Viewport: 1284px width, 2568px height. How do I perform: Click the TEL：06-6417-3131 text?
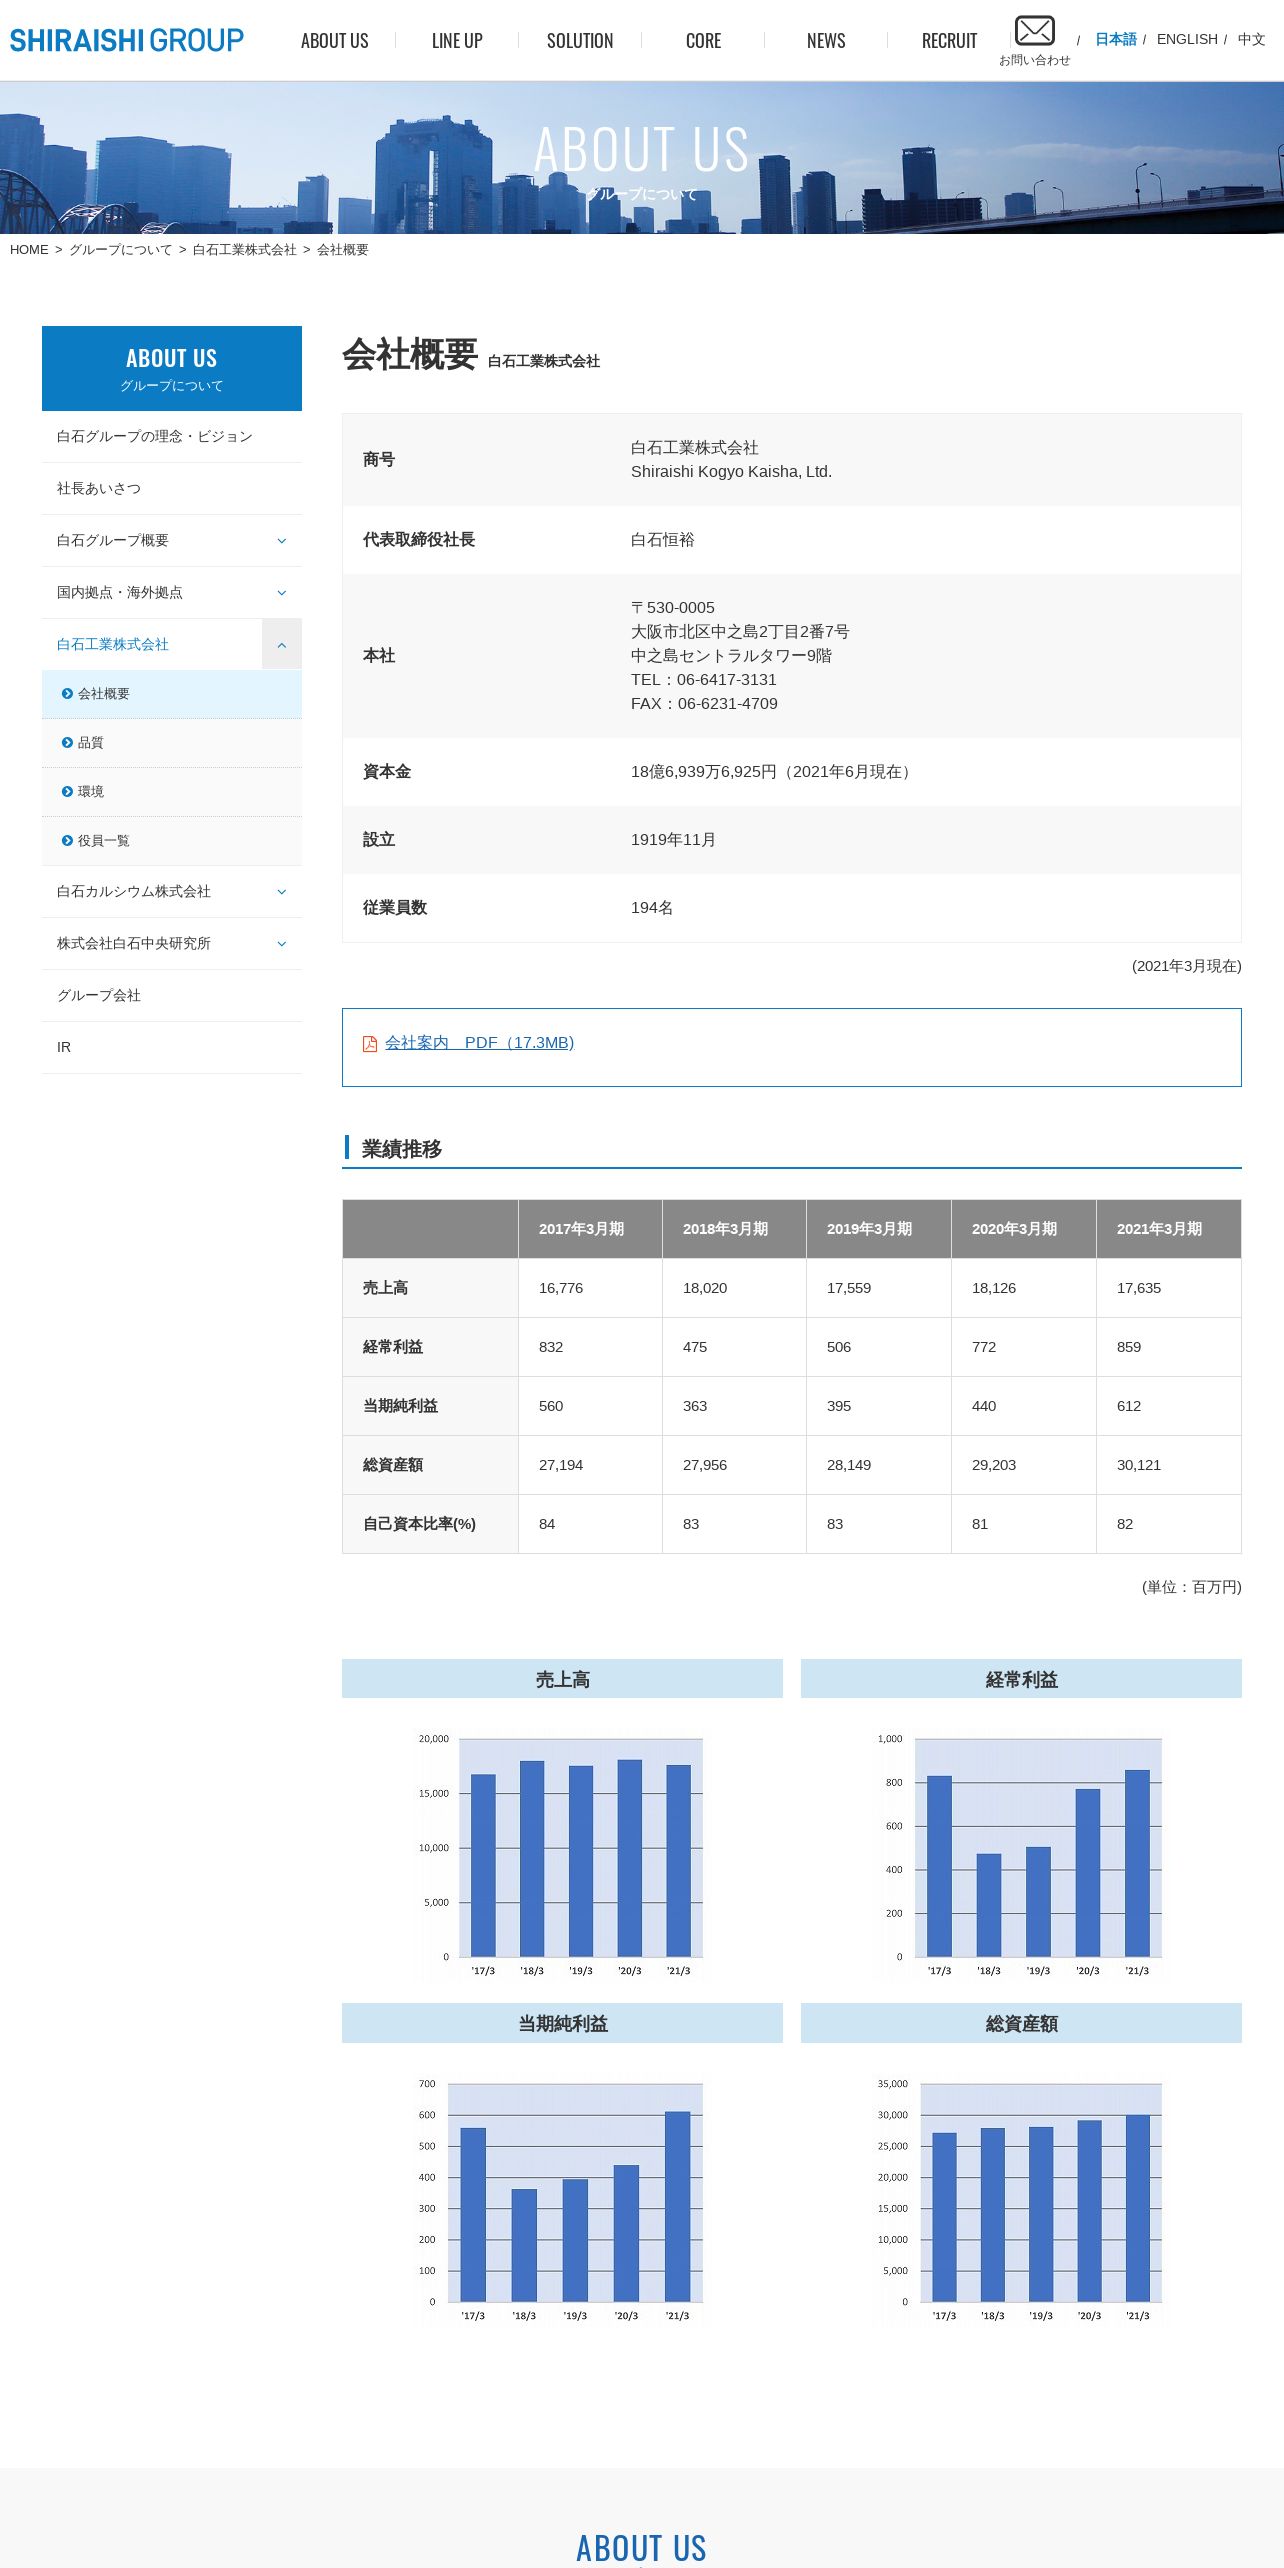(x=704, y=680)
